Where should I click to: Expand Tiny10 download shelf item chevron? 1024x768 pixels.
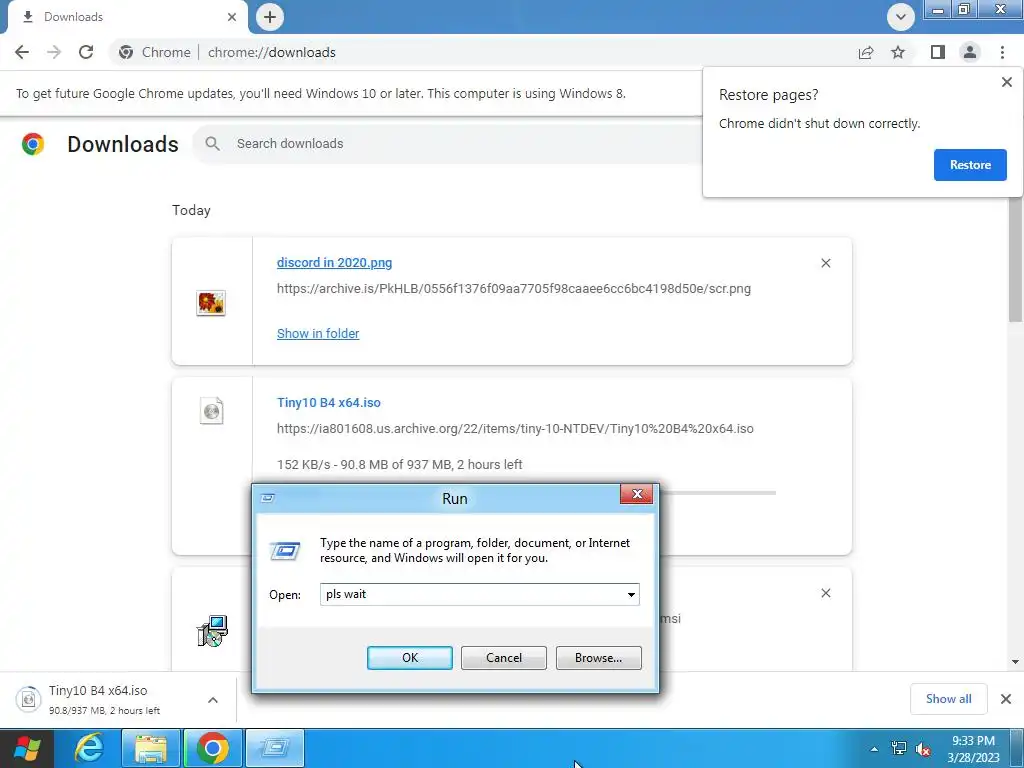tap(213, 700)
